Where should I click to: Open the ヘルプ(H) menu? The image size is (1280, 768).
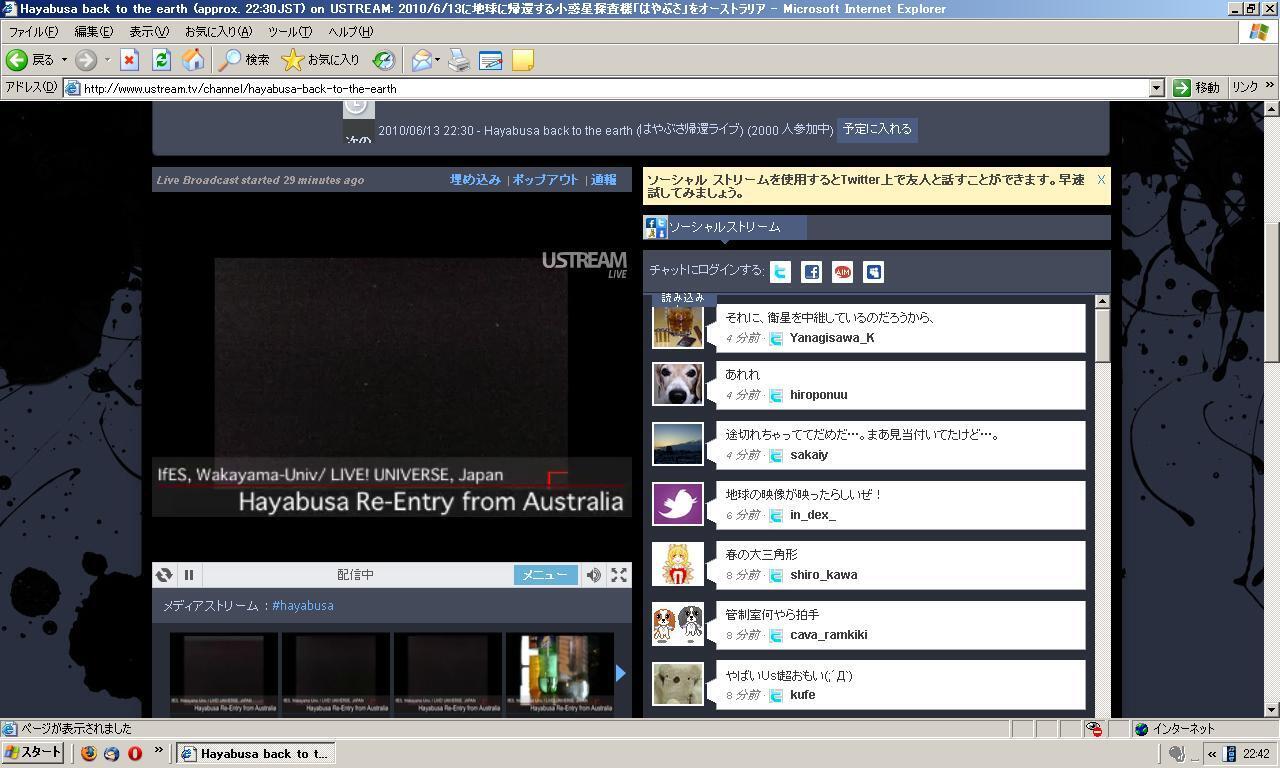pos(350,32)
